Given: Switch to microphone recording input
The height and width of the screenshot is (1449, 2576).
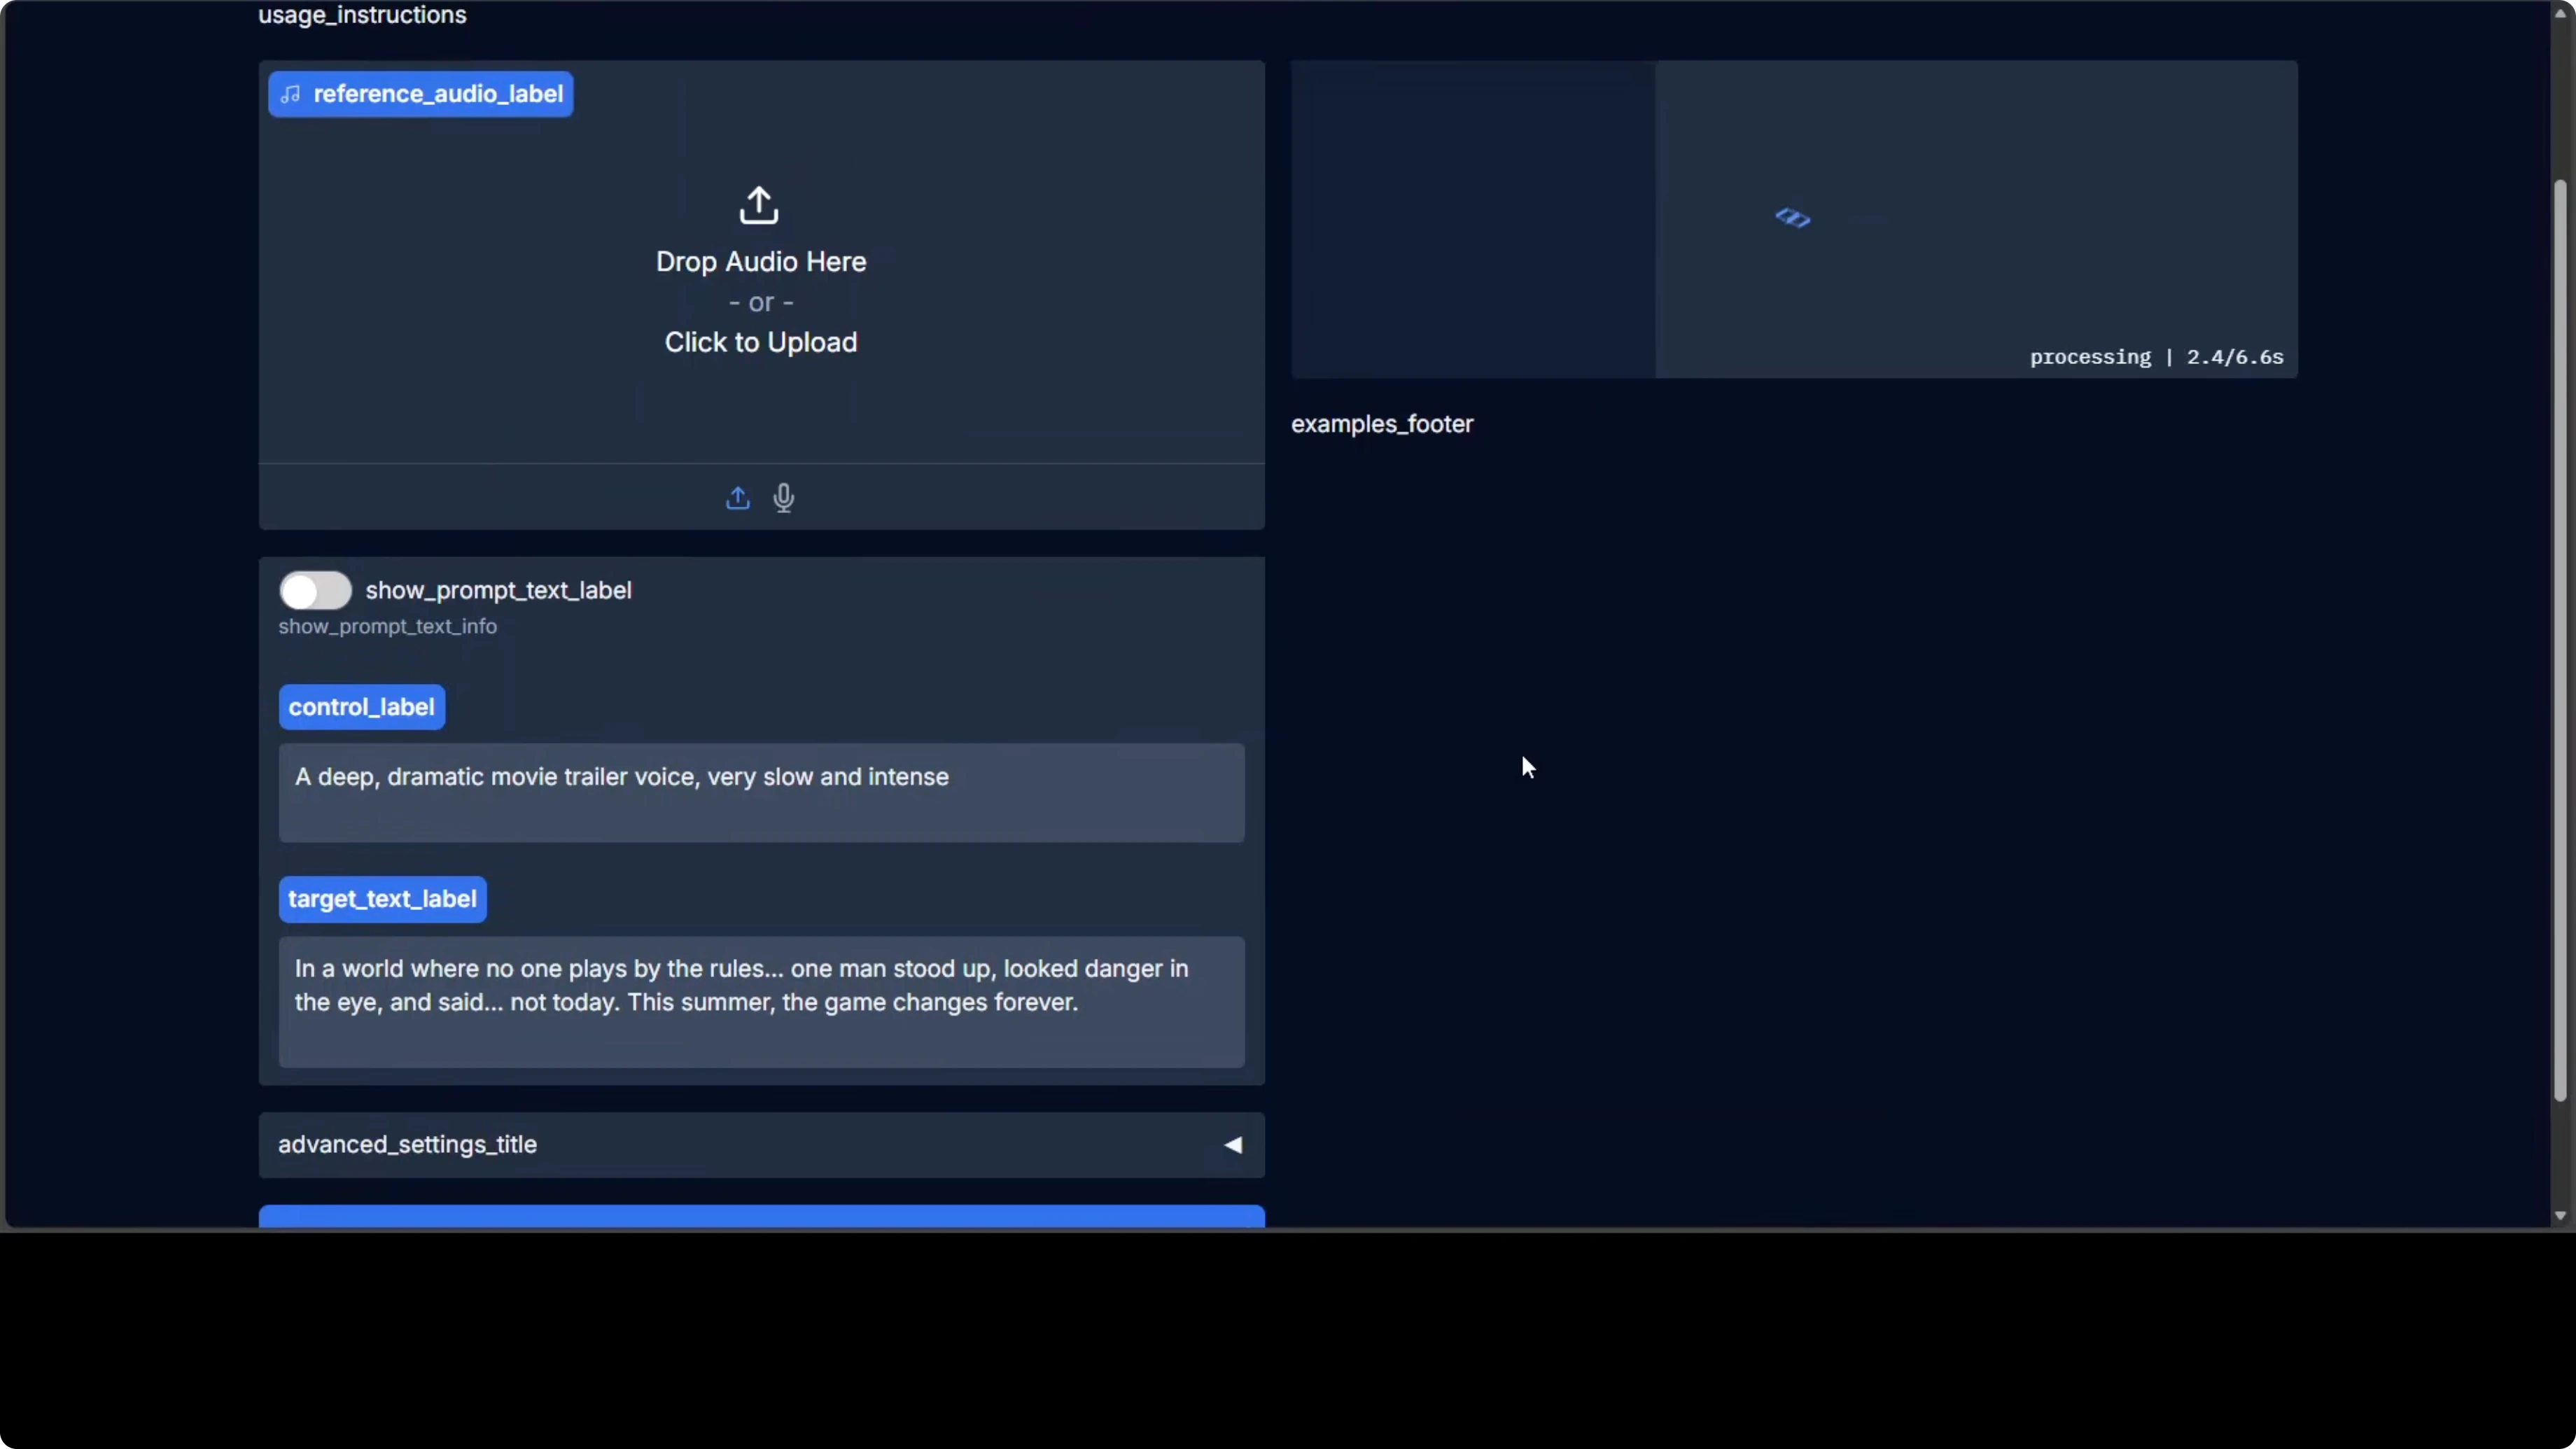Looking at the screenshot, I should coord(784,498).
